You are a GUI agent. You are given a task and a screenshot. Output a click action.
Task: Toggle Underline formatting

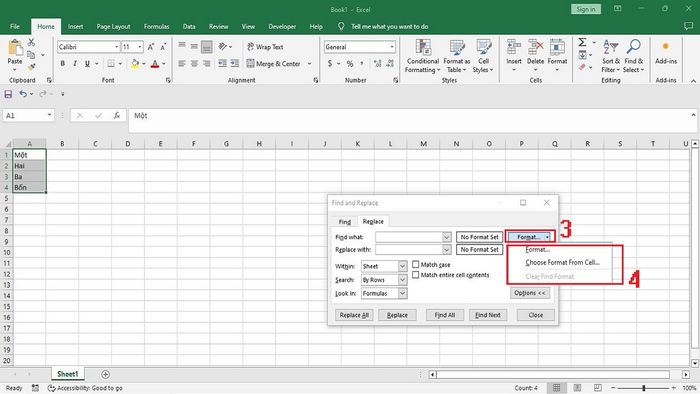(x=87, y=64)
